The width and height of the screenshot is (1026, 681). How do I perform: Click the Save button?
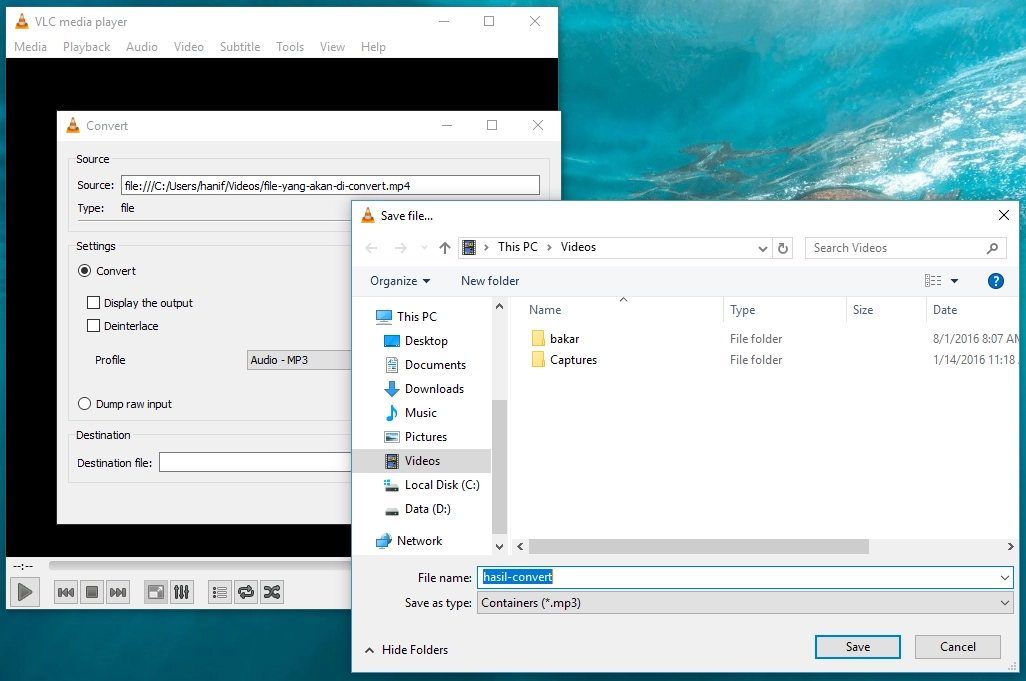[x=858, y=647]
